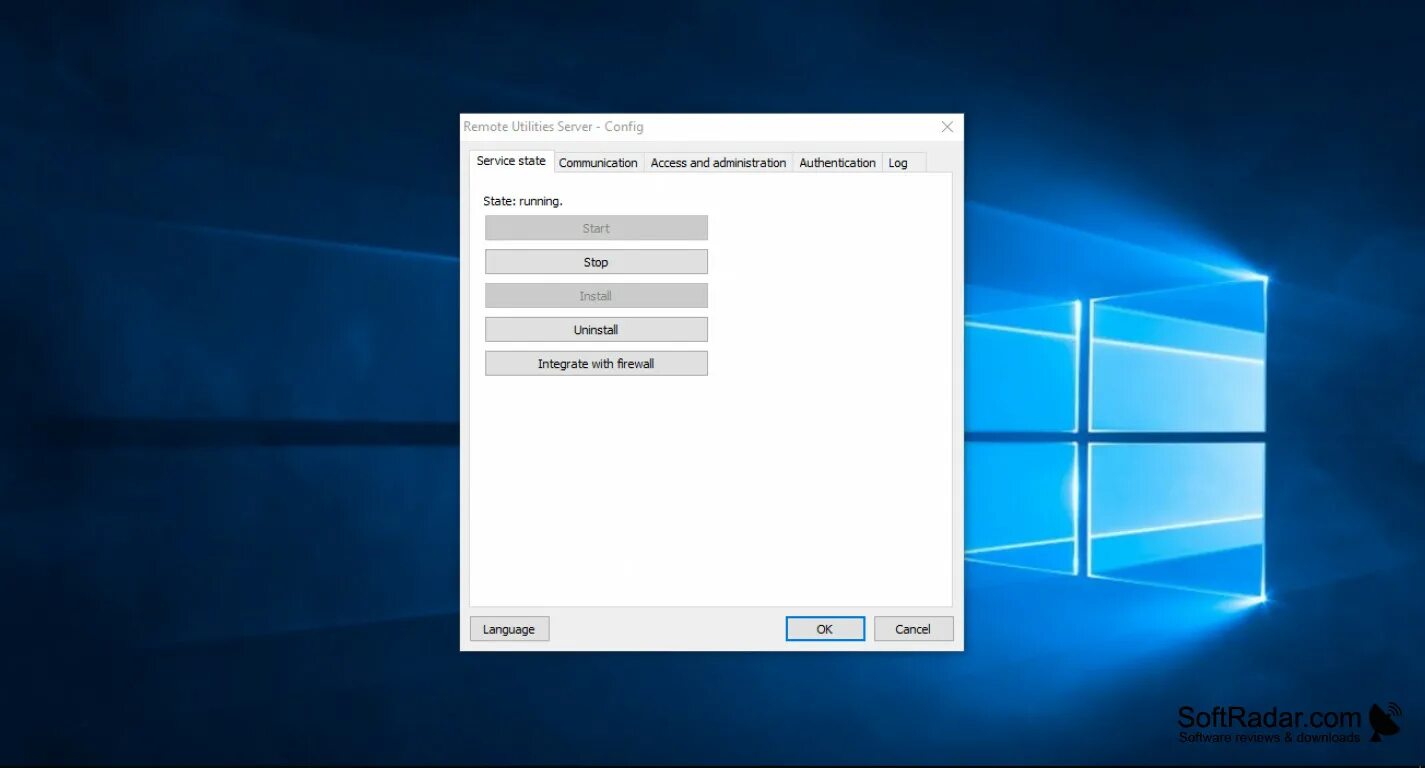The height and width of the screenshot is (768, 1425).
Task: Click the greyed-out Start button
Action: point(596,228)
